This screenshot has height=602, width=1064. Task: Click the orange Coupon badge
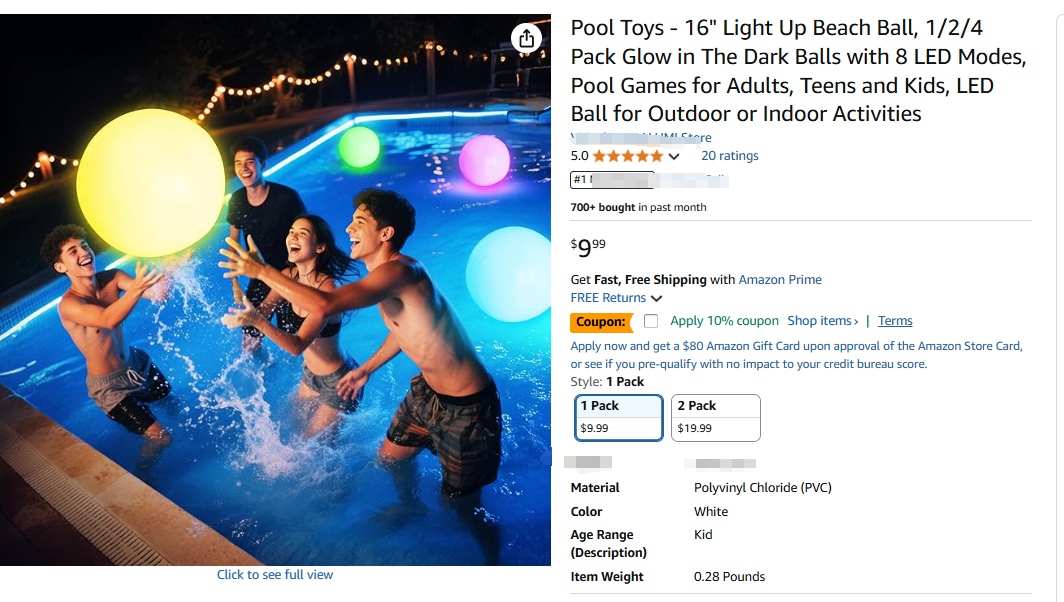tap(602, 322)
